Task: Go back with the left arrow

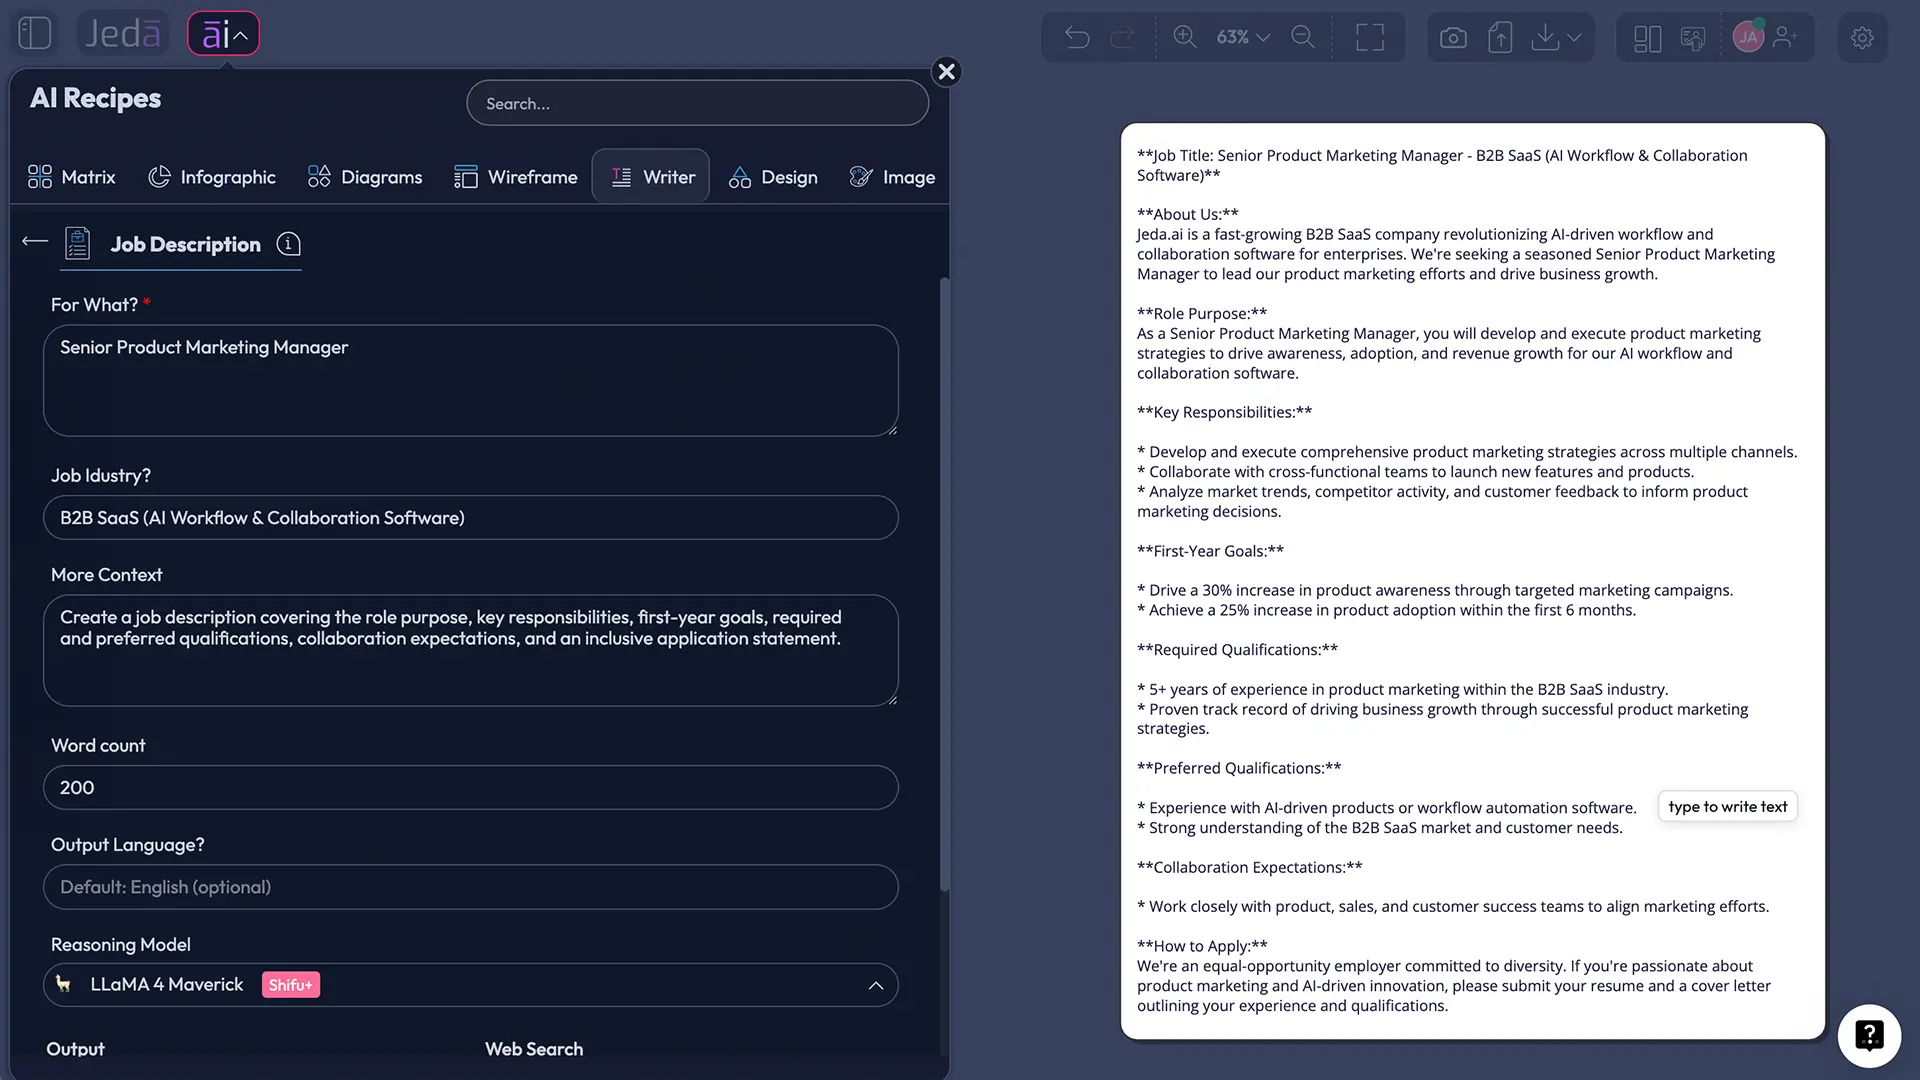Action: tap(35, 241)
